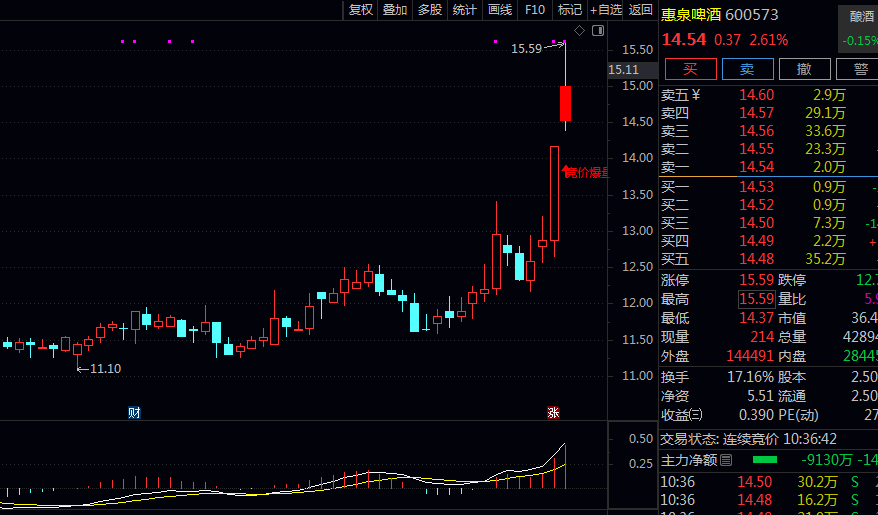Open the 酿酒 sector box
This screenshot has height=515, width=878.
click(858, 29)
